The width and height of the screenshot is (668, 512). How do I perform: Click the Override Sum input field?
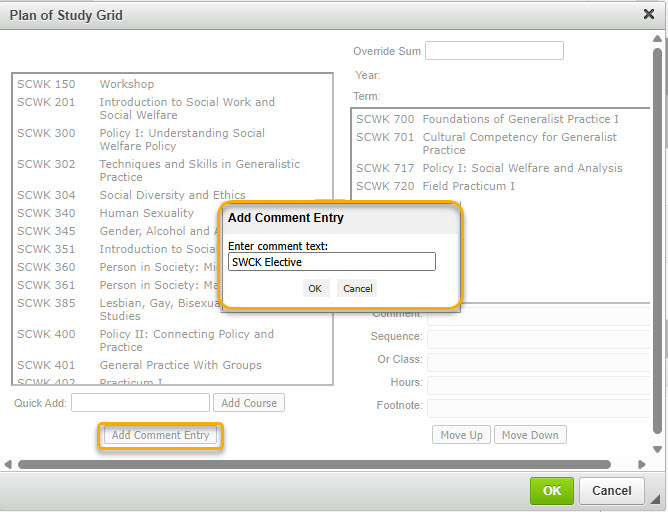(x=494, y=51)
